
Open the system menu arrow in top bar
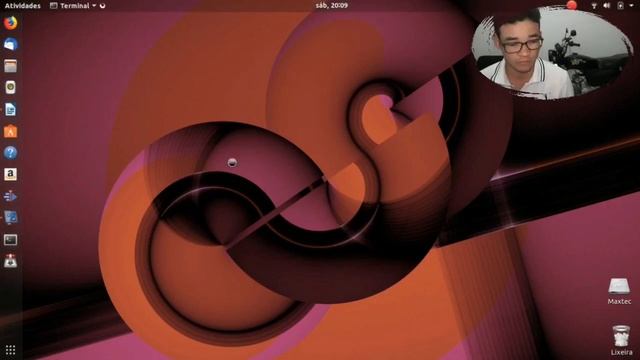click(x=631, y=5)
